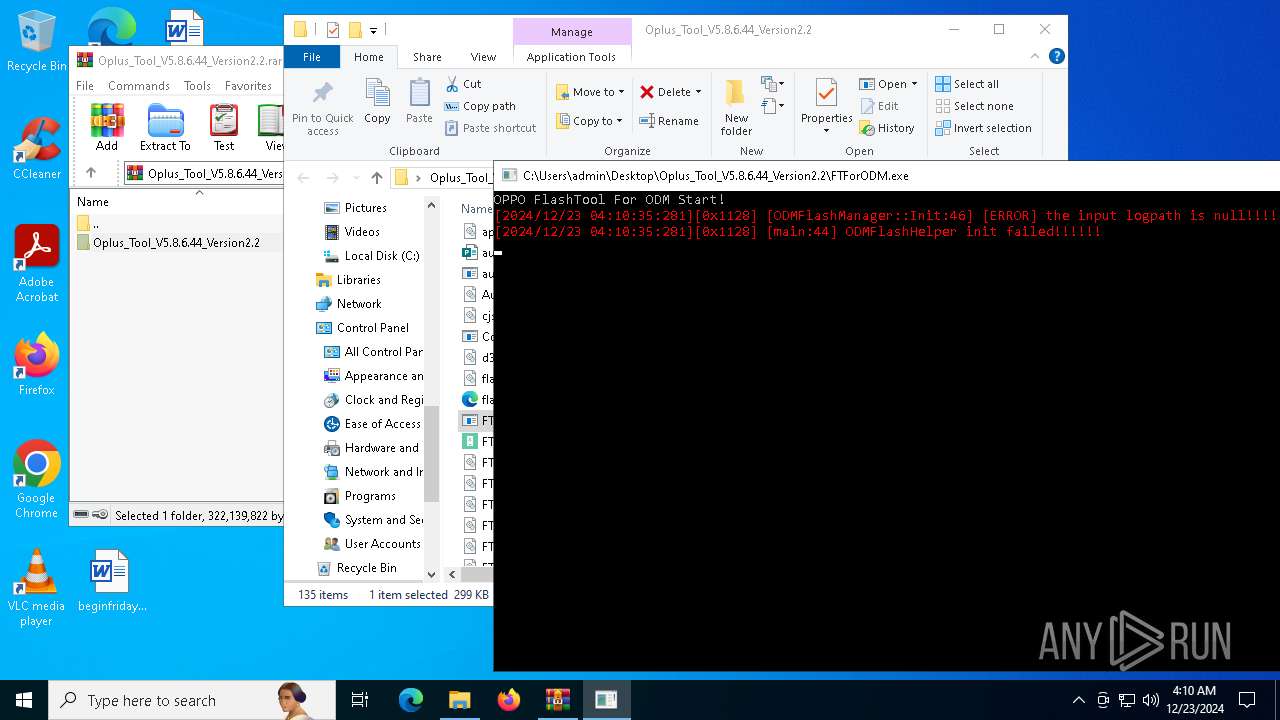
Task: Select Programs in navigation pane
Action: coord(370,496)
